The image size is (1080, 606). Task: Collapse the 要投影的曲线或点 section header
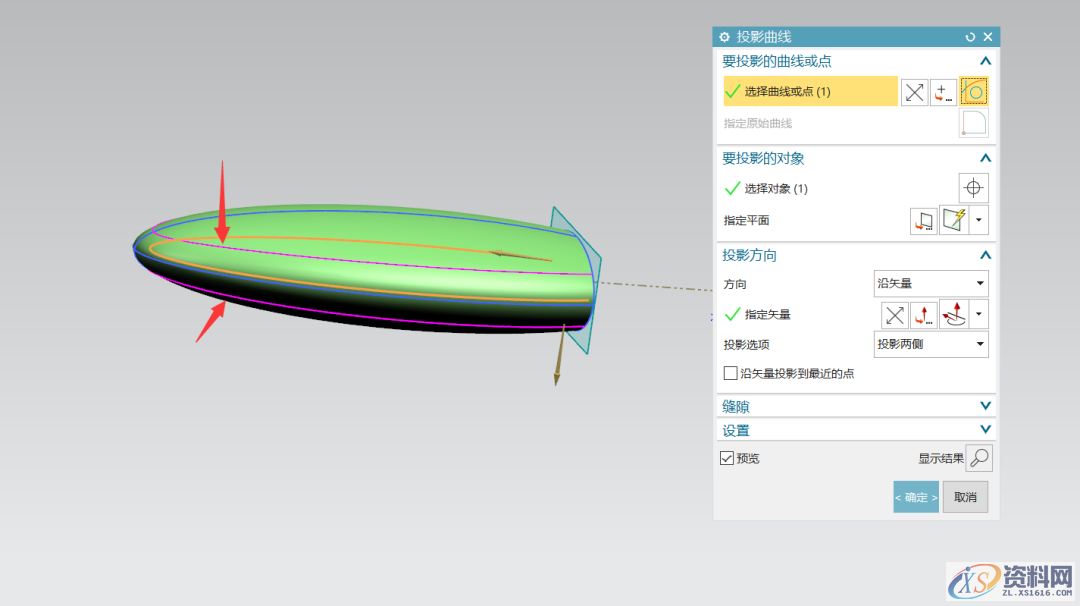pos(985,61)
